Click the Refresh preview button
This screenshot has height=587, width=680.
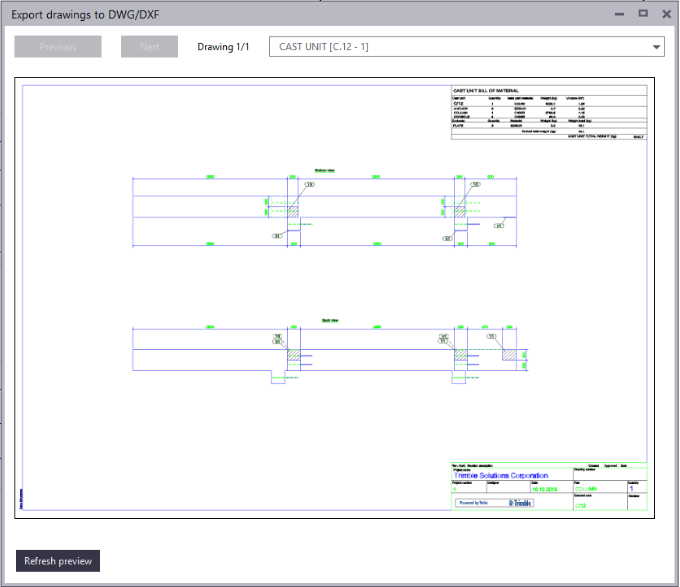click(x=58, y=561)
